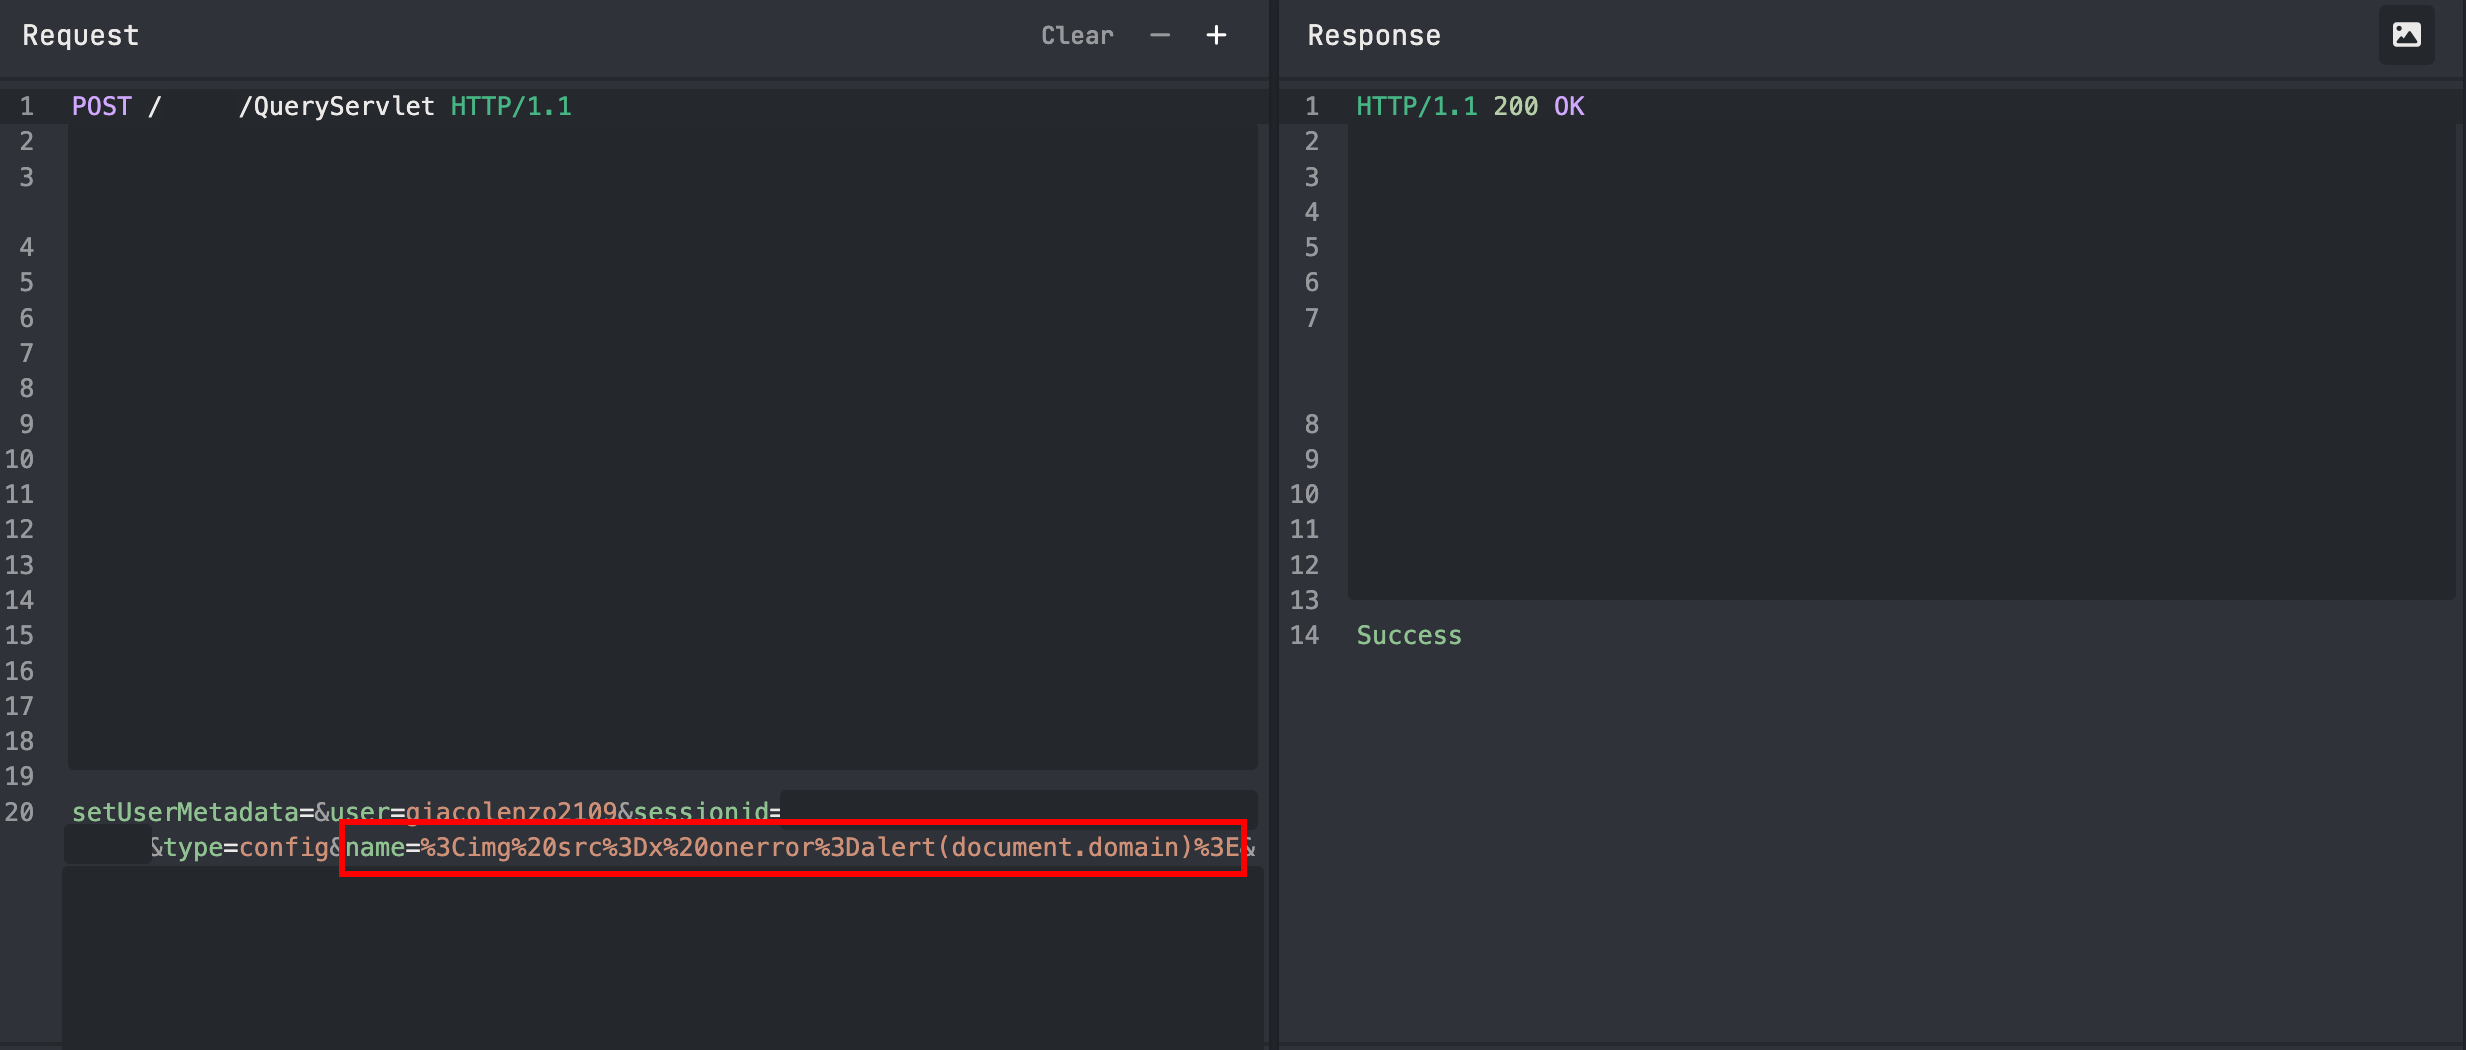Click setUserMetadata parameter in request body
Screen dimensions: 2466x1050
(186, 812)
